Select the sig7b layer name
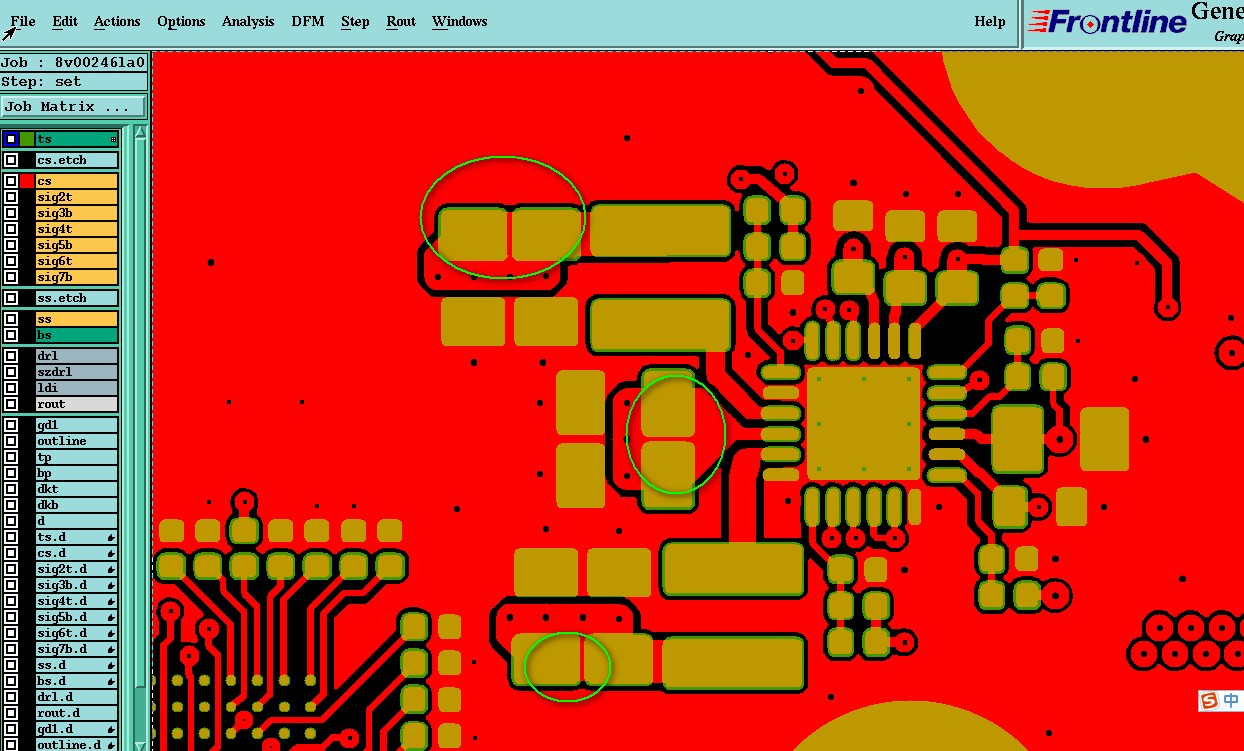Viewport: 1244px width, 751px height. click(x=77, y=277)
